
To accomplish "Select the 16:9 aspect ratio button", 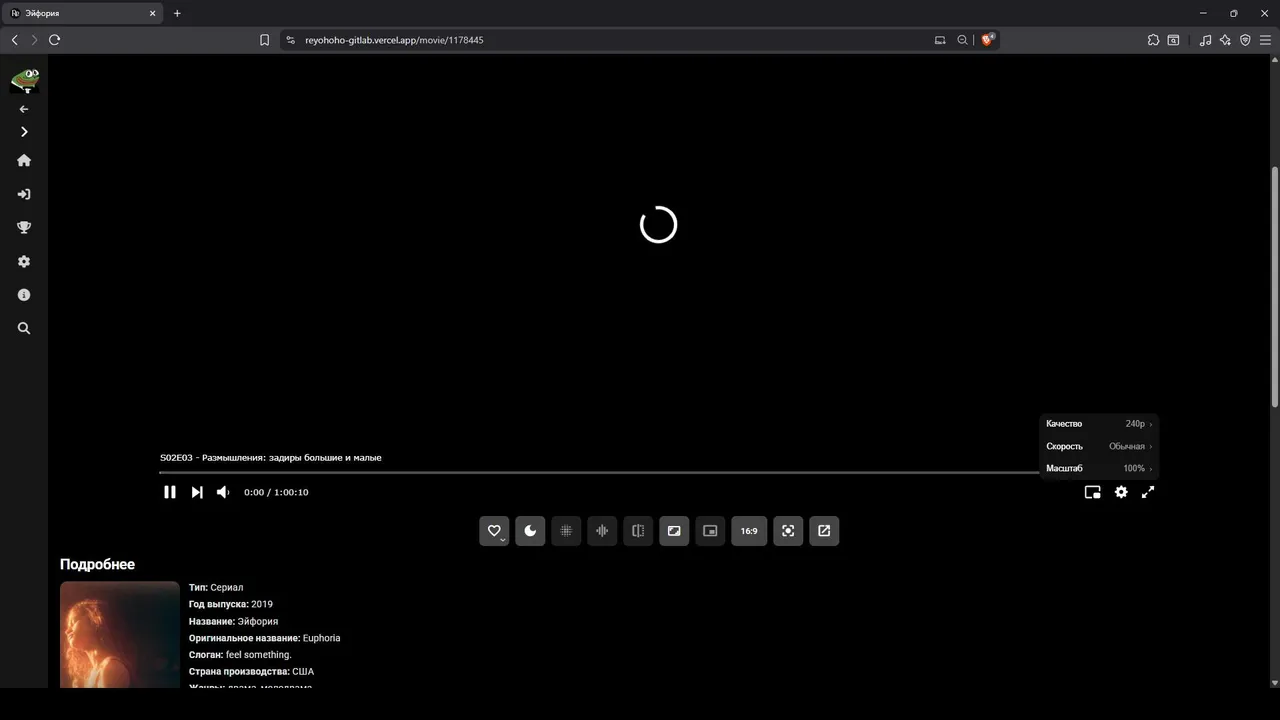I will 749,531.
